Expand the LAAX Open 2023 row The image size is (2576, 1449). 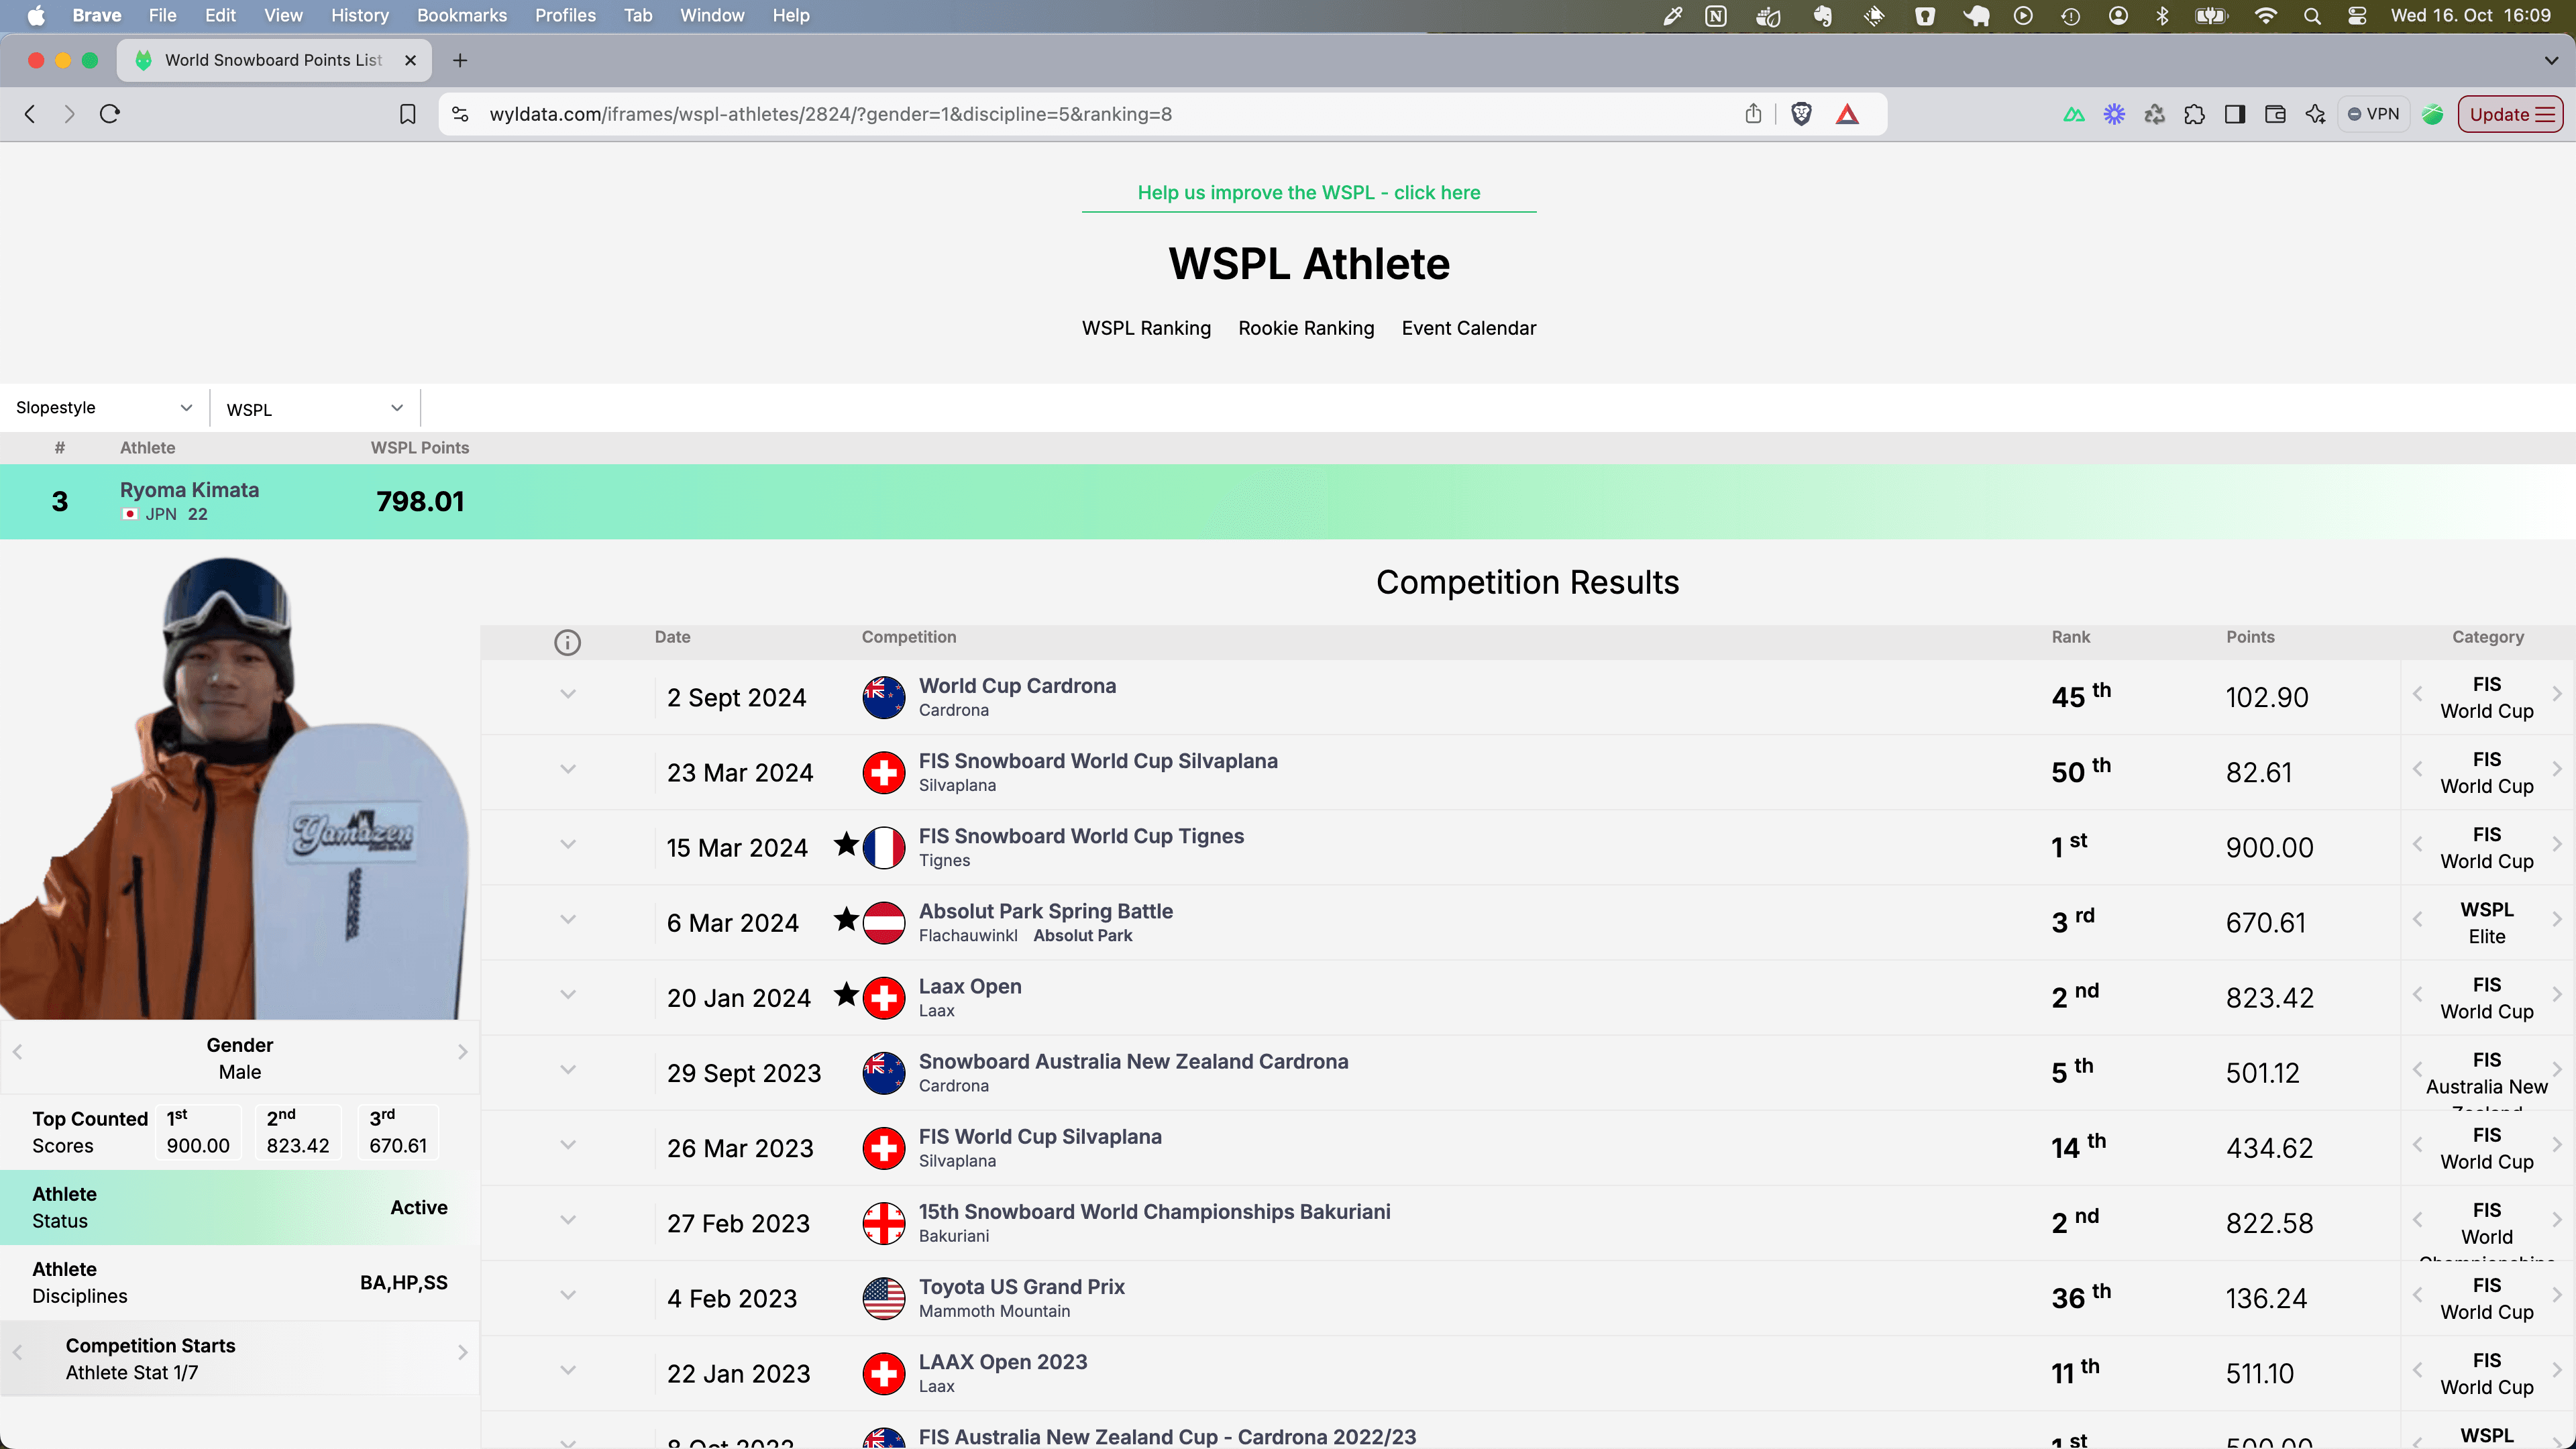pyautogui.click(x=568, y=1370)
